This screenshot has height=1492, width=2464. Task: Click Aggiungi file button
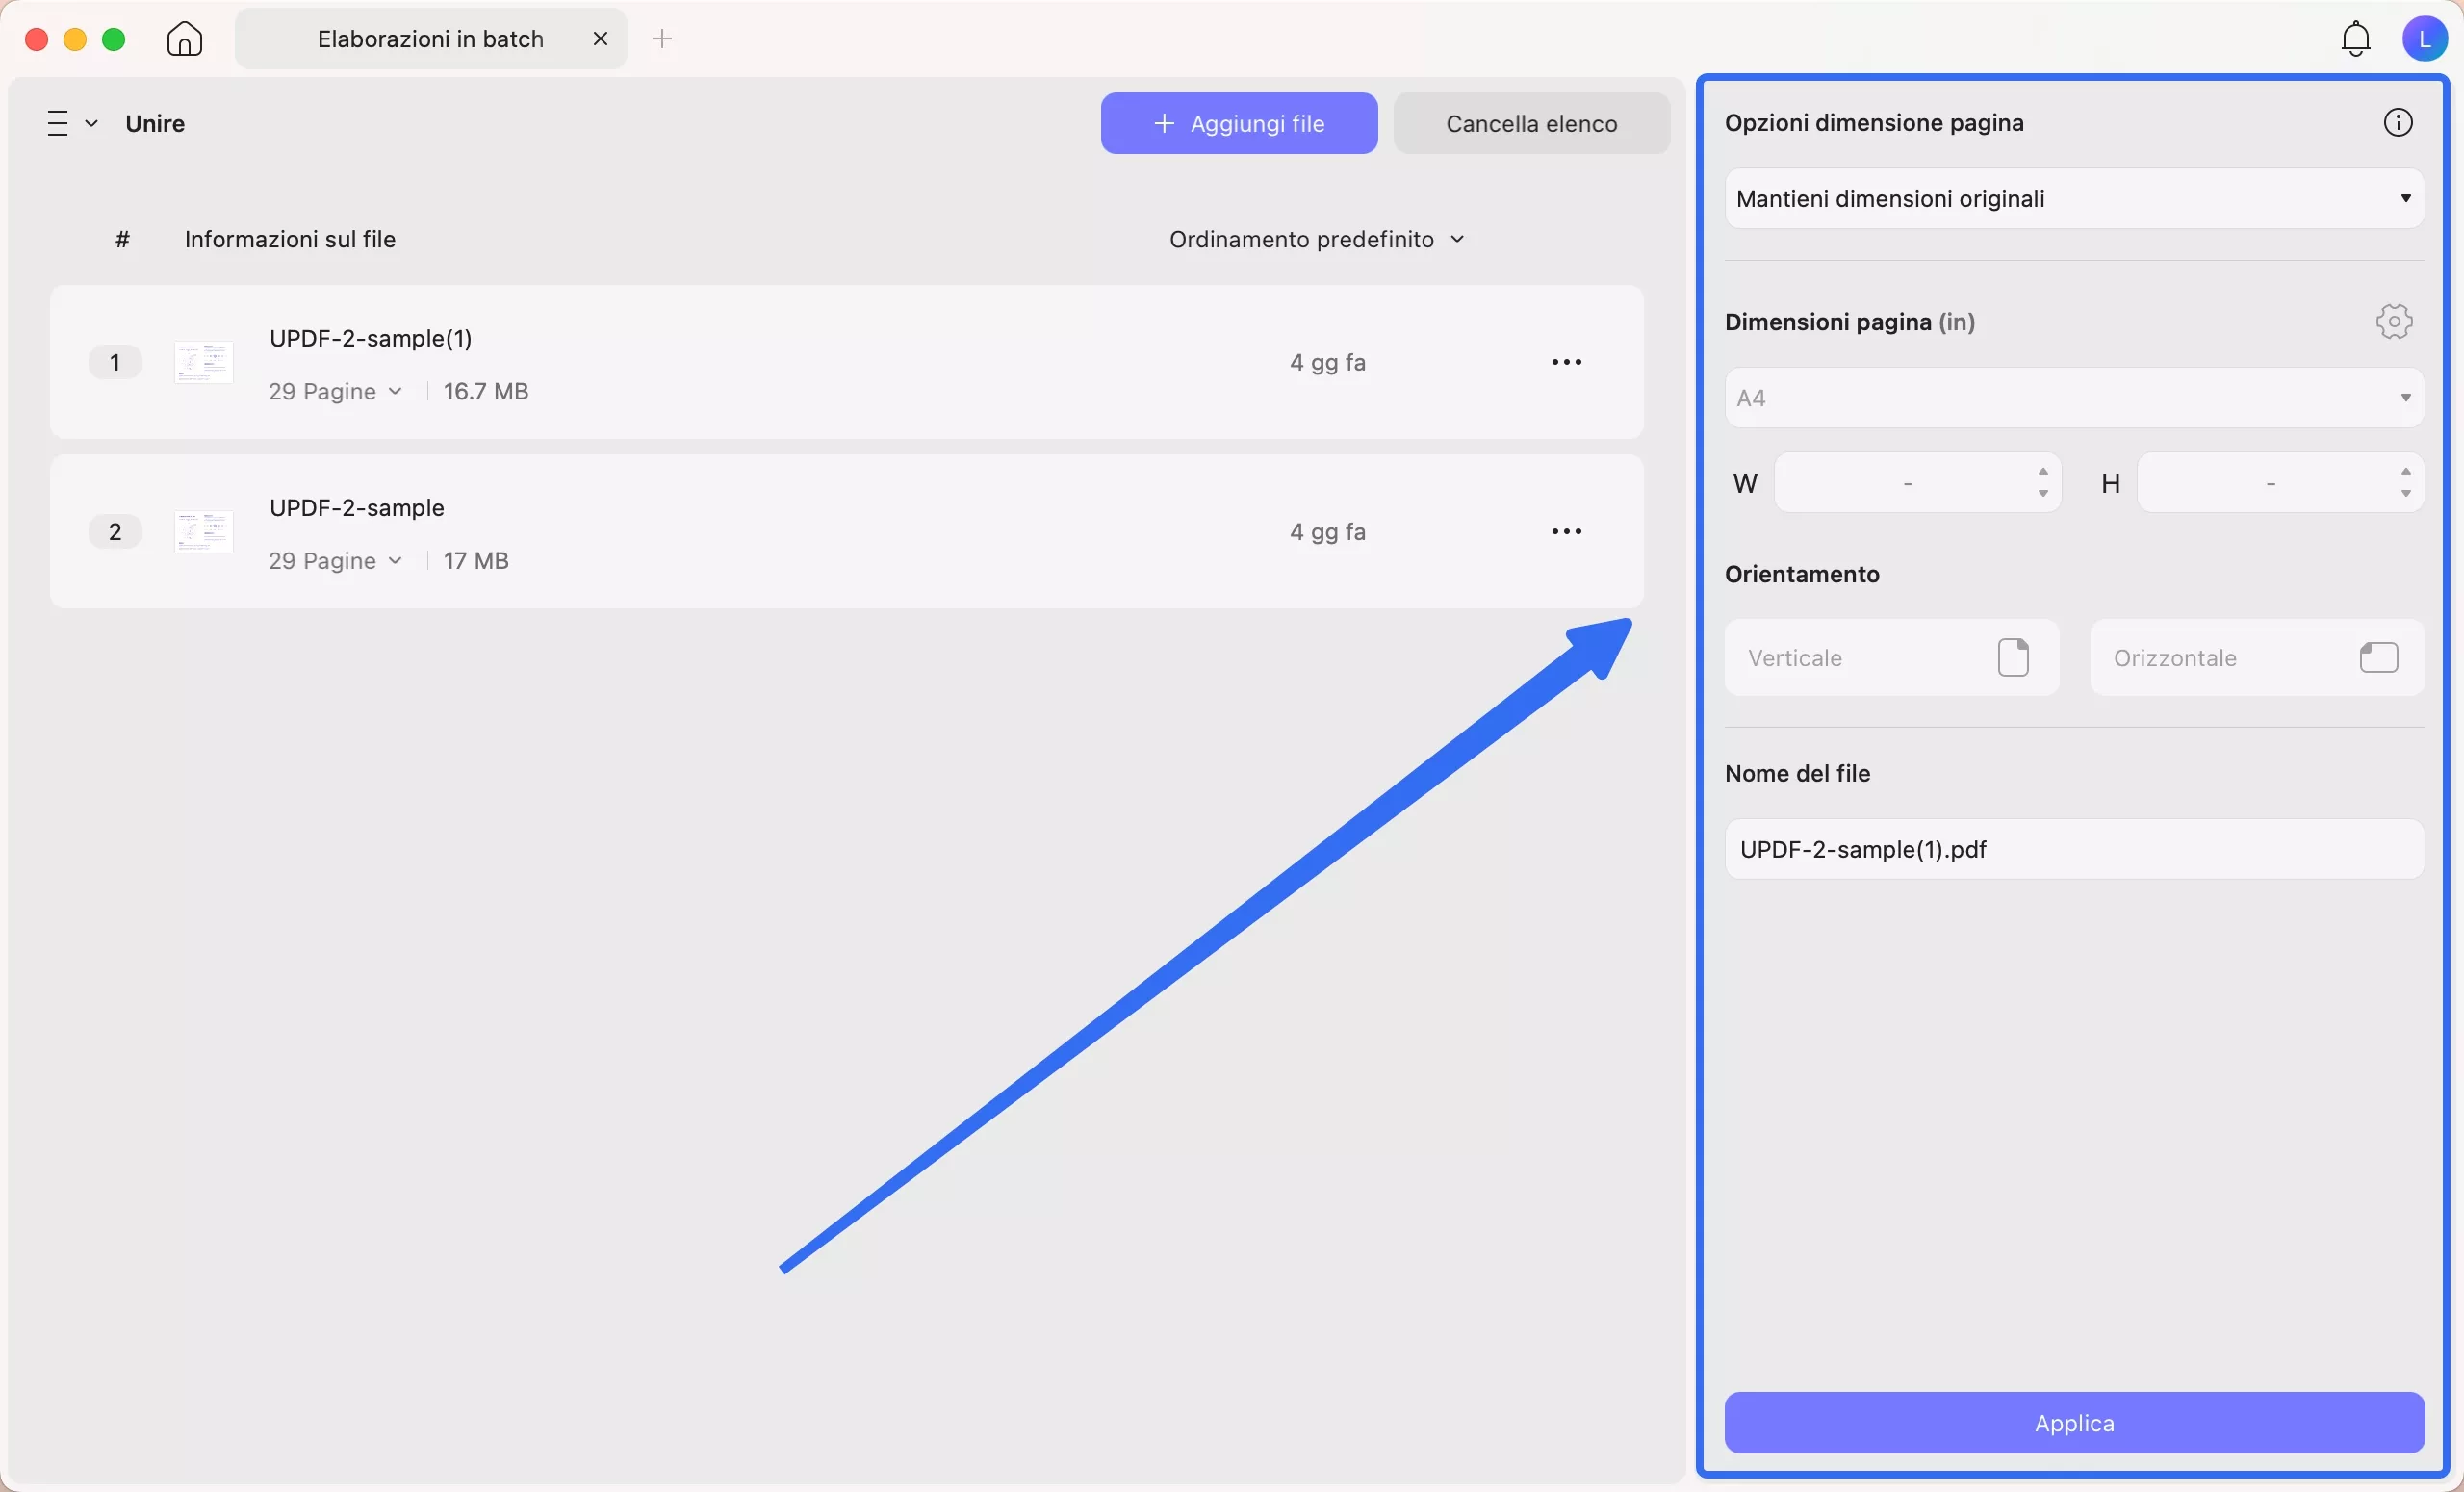[x=1238, y=123]
